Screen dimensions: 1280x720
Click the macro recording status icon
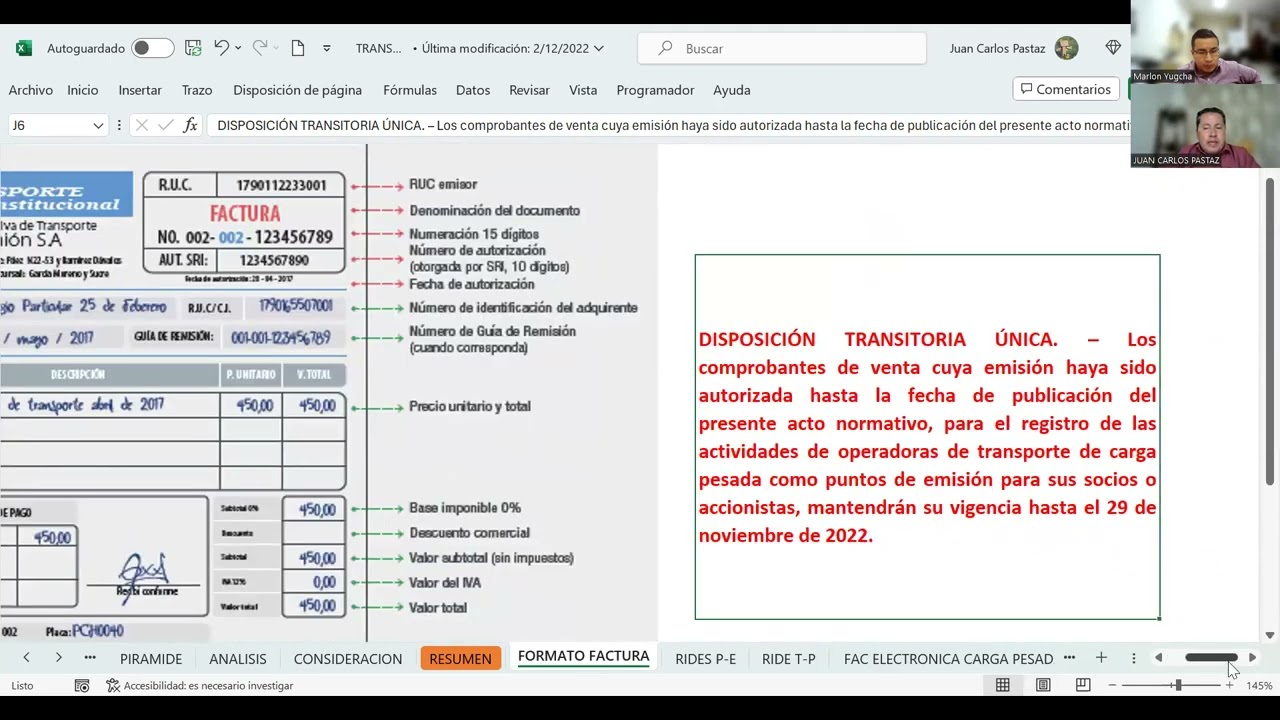pos(82,686)
